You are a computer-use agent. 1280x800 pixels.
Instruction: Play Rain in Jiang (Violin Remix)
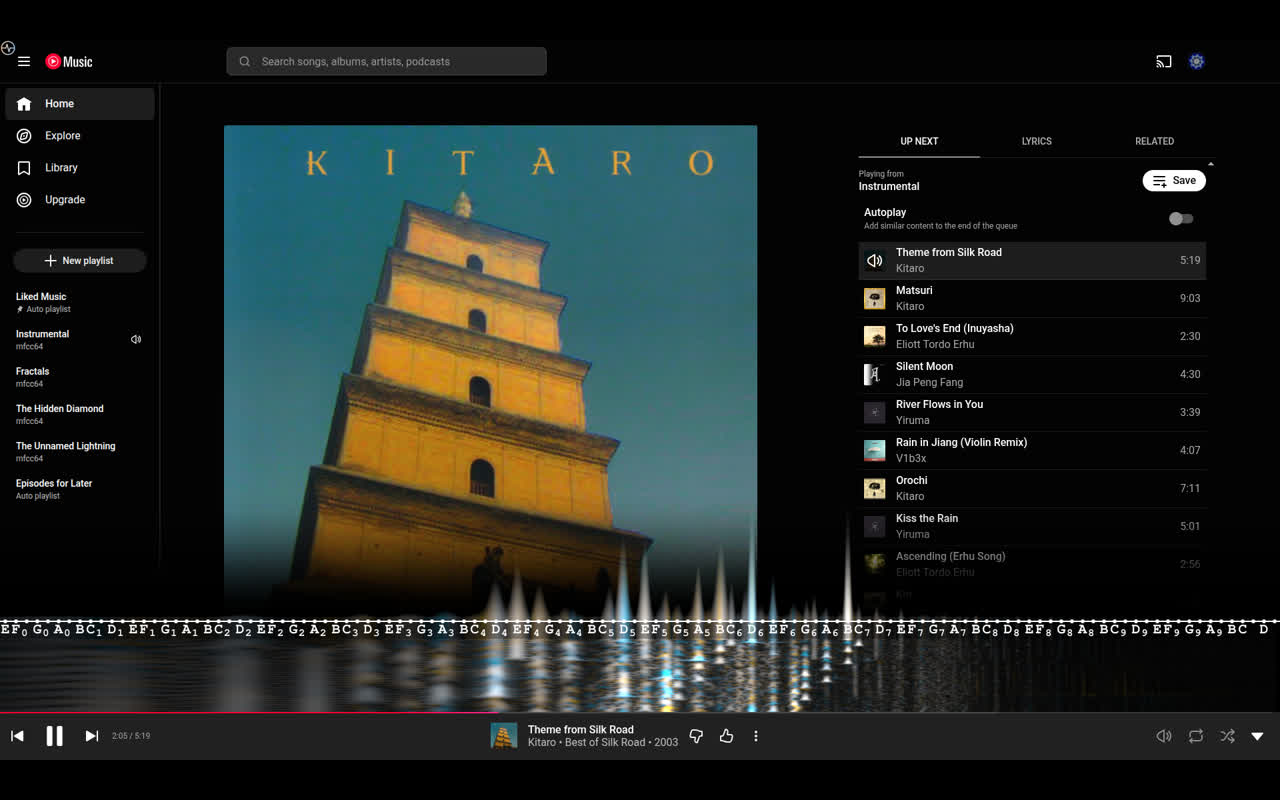click(1032, 450)
